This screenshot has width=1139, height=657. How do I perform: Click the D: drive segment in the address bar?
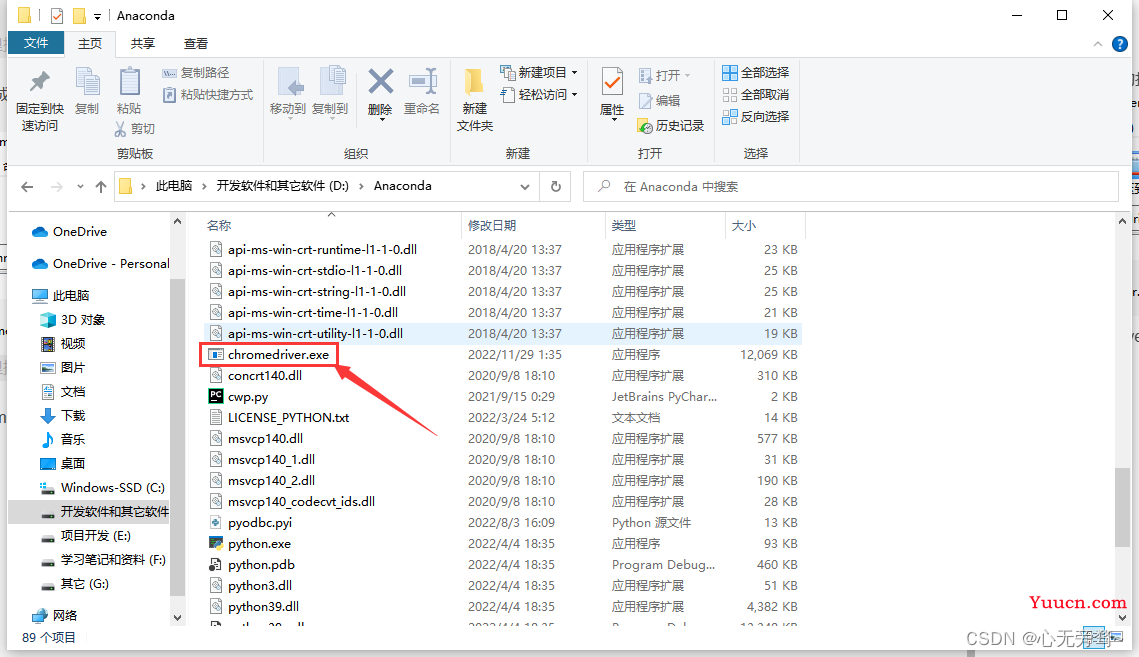[x=283, y=186]
